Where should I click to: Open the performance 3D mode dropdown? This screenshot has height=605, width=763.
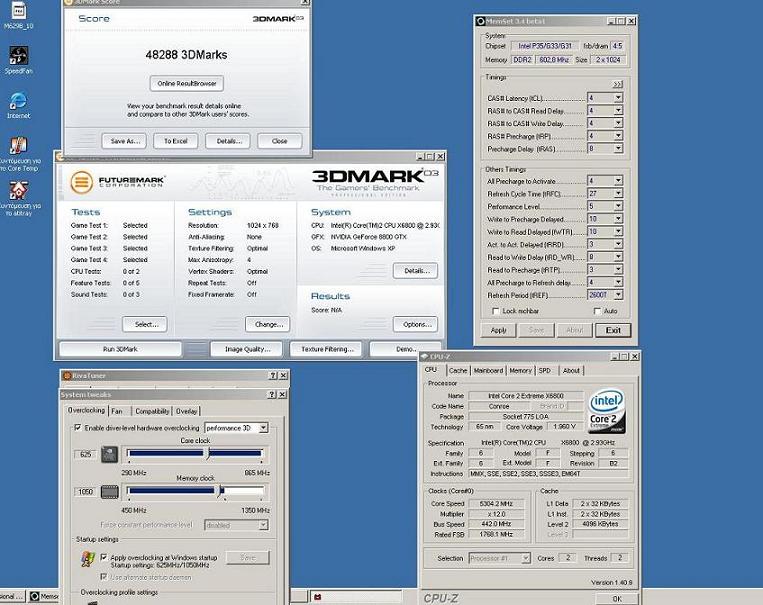pyautogui.click(x=263, y=428)
